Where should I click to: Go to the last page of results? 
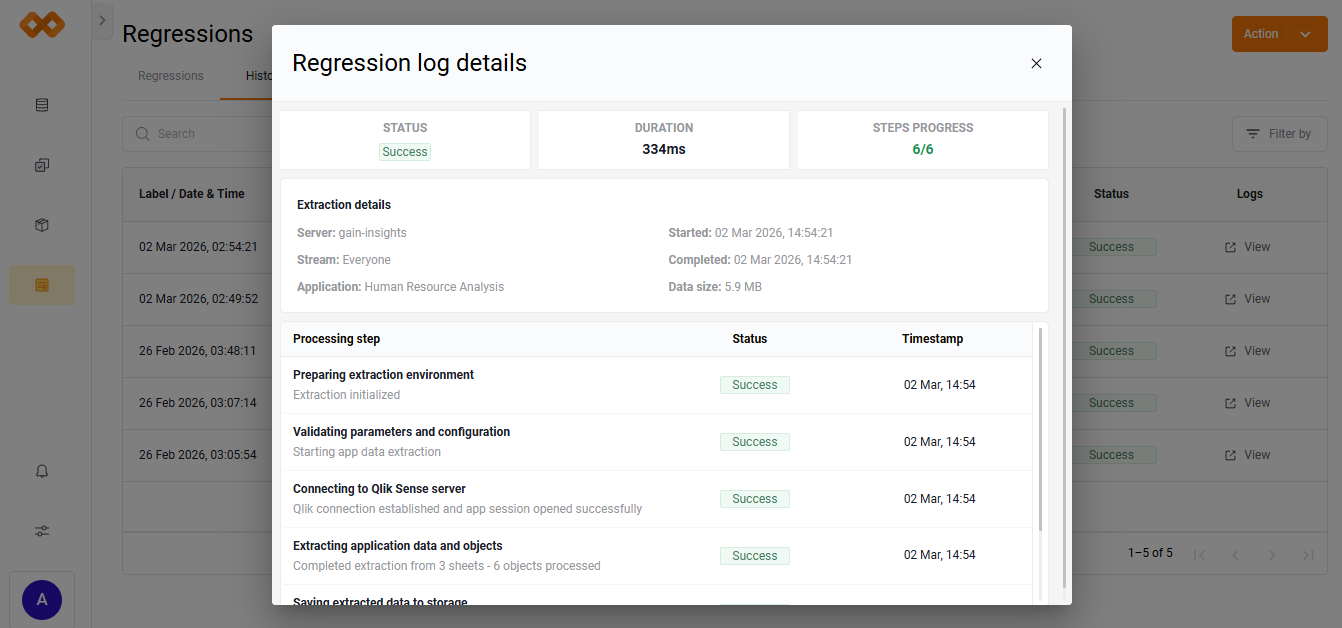[1308, 553]
